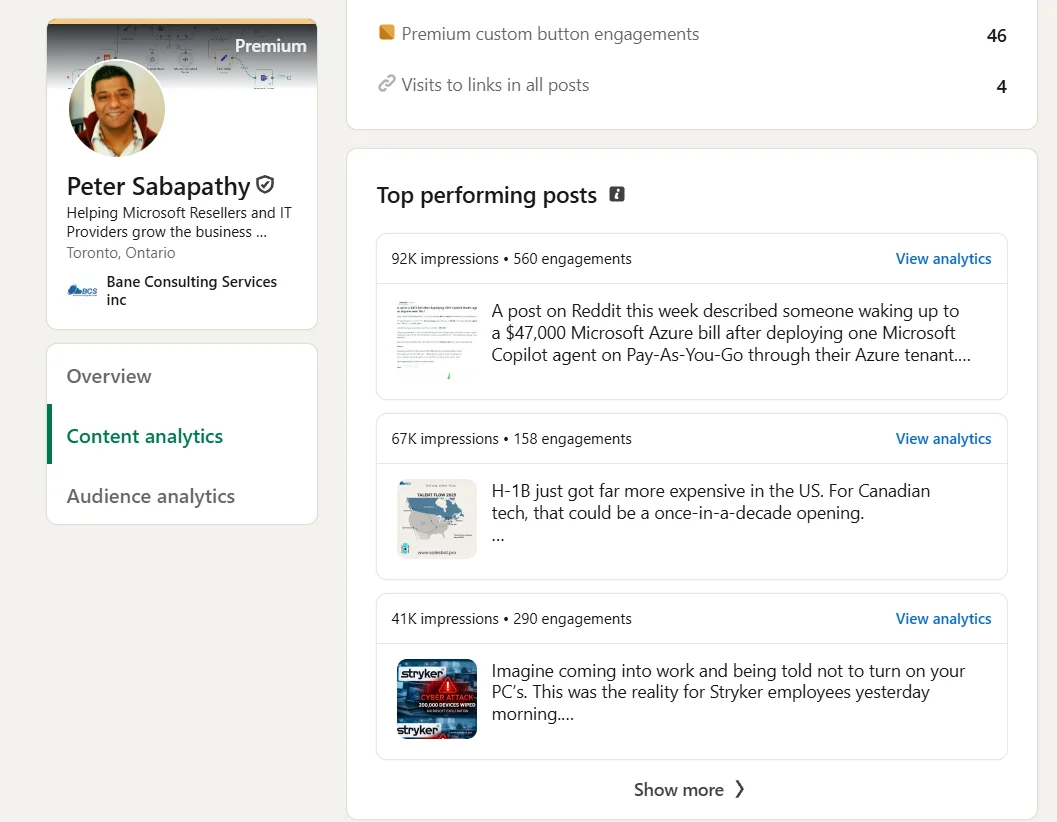The width and height of the screenshot is (1057, 822).
Task: Click the 'Helping Microsoft Resellers' headline text
Action: click(x=179, y=222)
